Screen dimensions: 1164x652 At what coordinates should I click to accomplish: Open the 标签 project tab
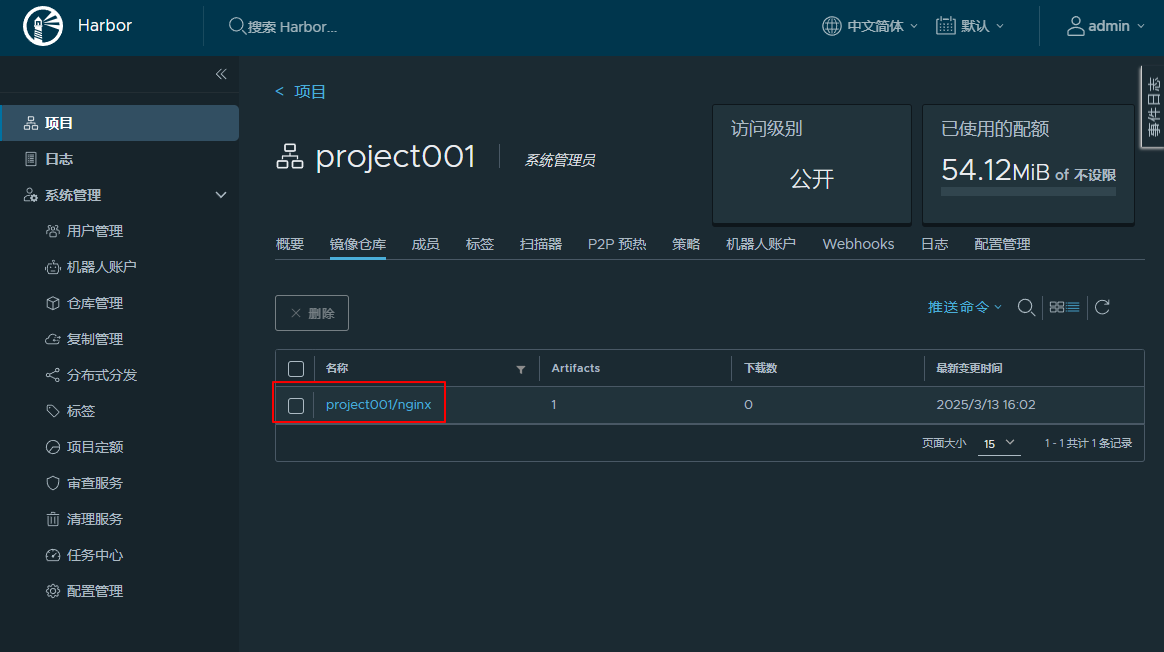pyautogui.click(x=480, y=244)
